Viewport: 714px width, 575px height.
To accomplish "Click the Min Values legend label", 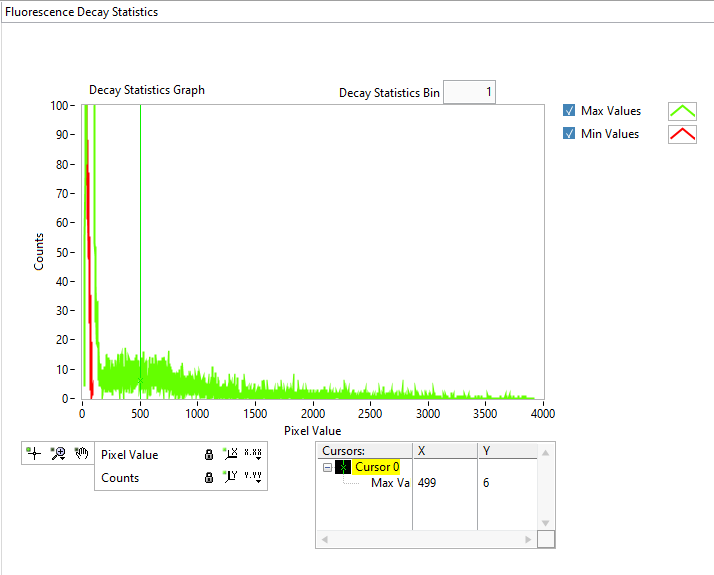I will [610, 134].
